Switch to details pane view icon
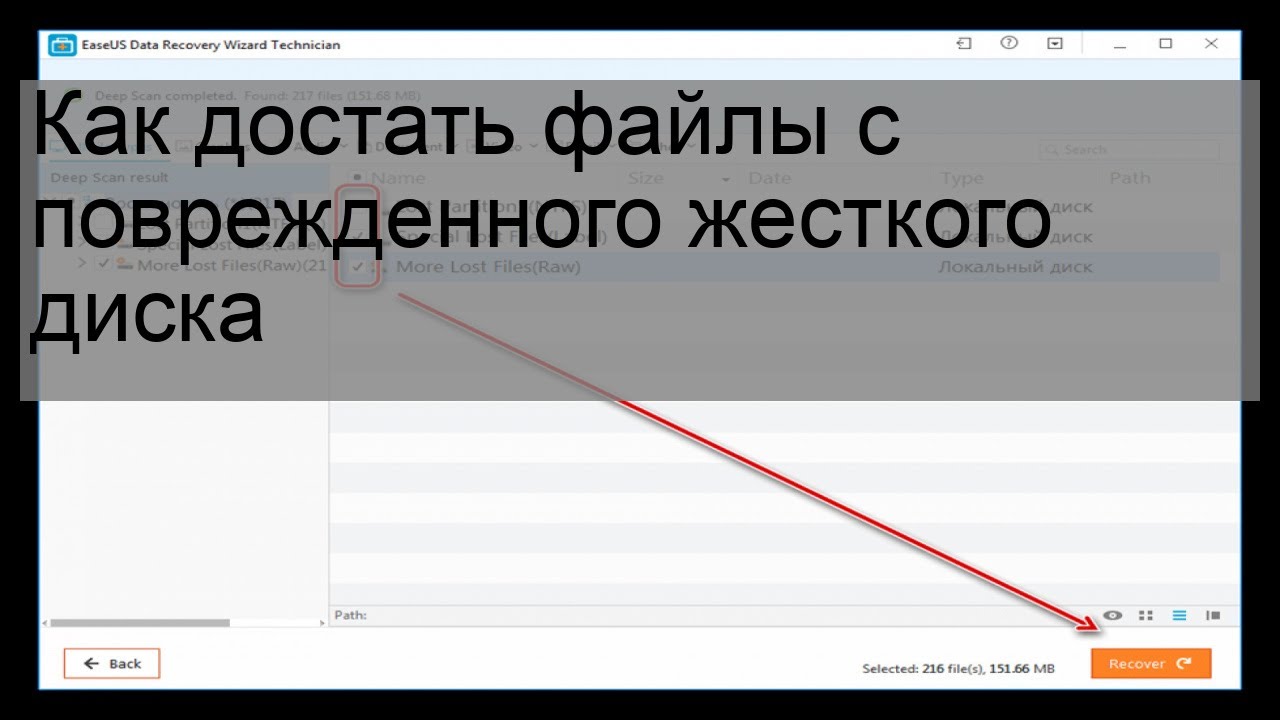The width and height of the screenshot is (1280, 720). tap(1212, 616)
